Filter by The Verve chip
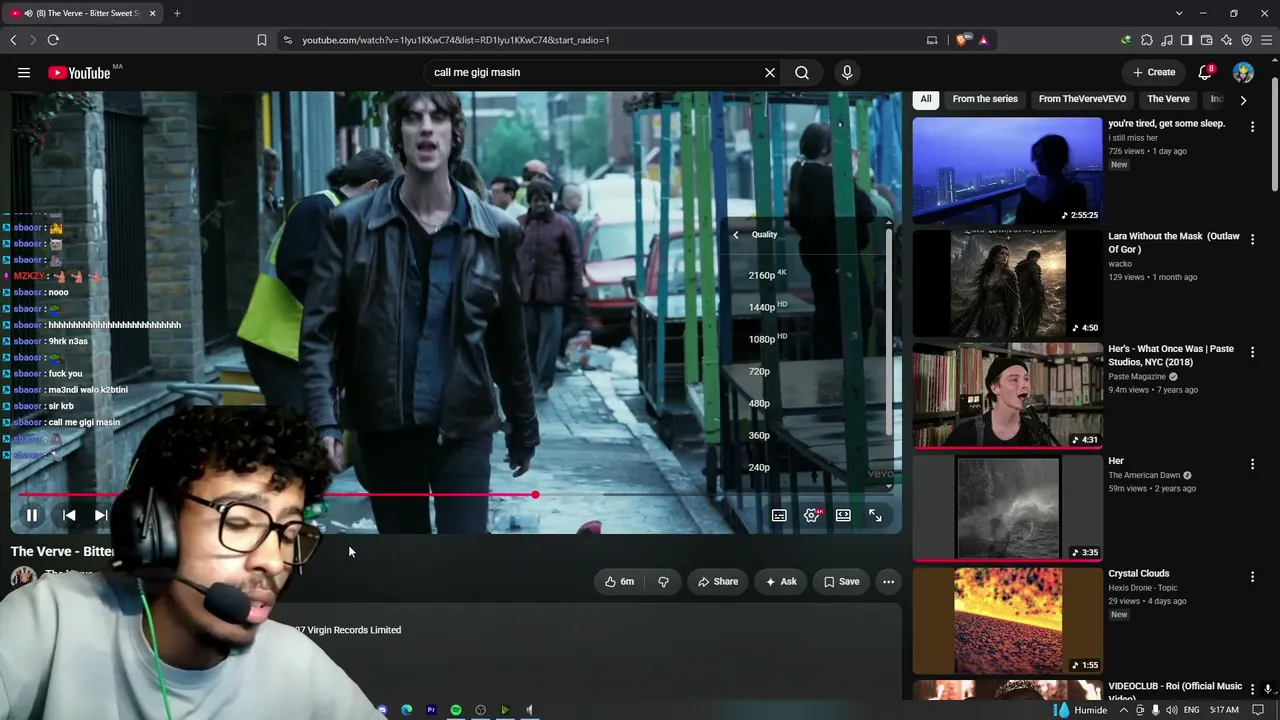1280x720 pixels. point(1168,99)
